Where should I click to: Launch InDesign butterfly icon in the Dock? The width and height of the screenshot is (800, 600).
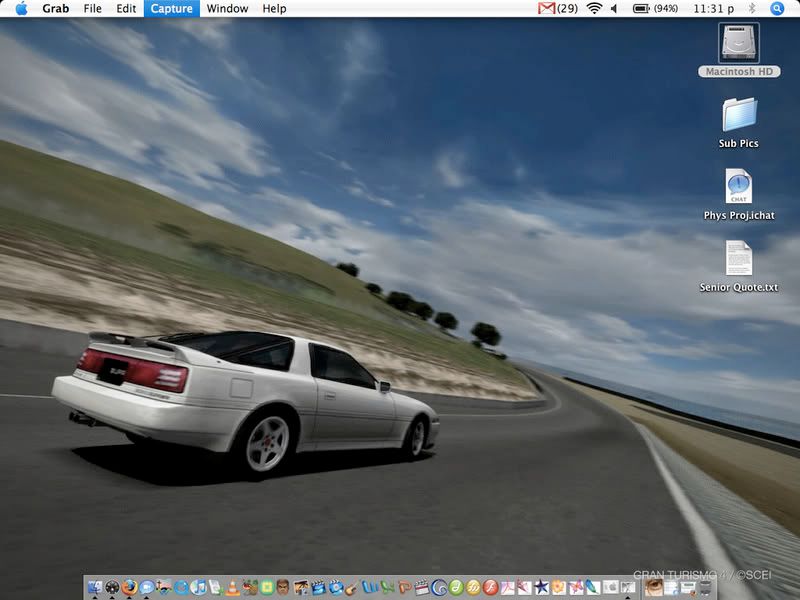pyautogui.click(x=577, y=588)
